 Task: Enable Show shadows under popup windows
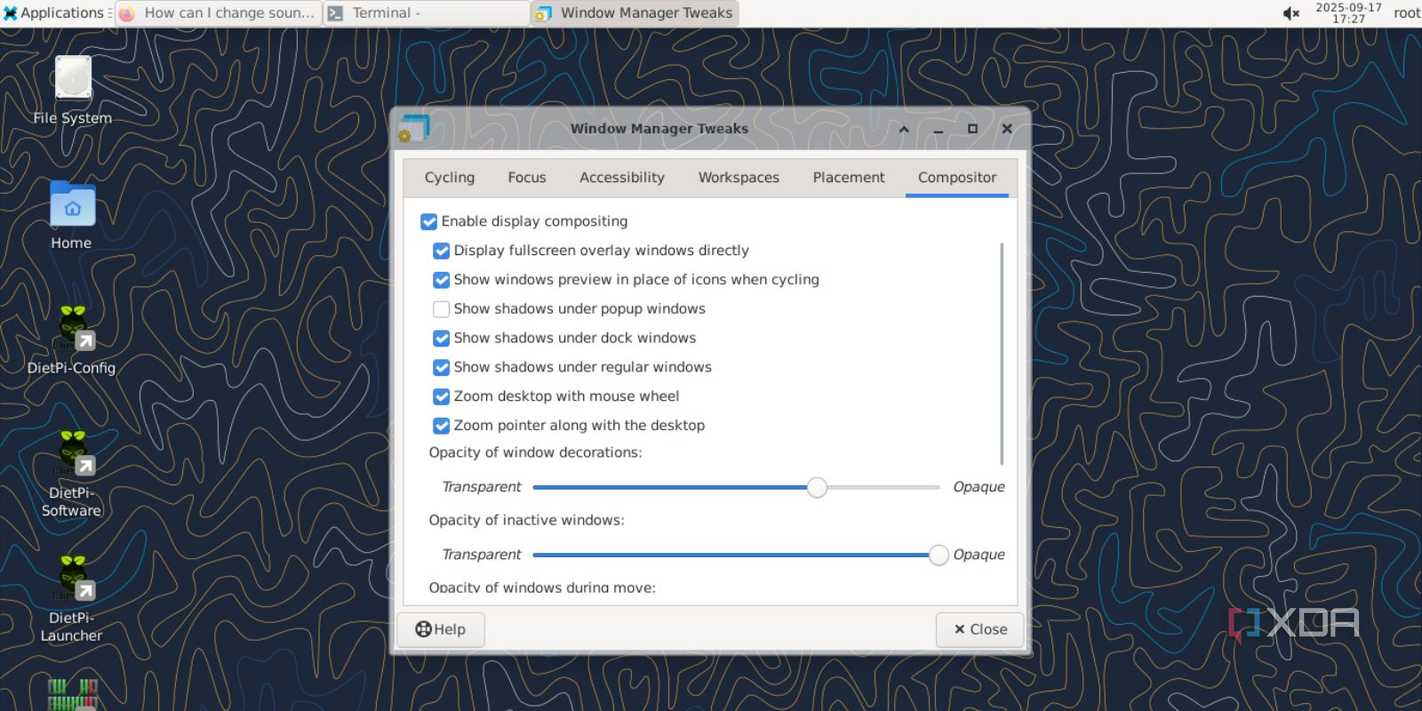point(441,309)
